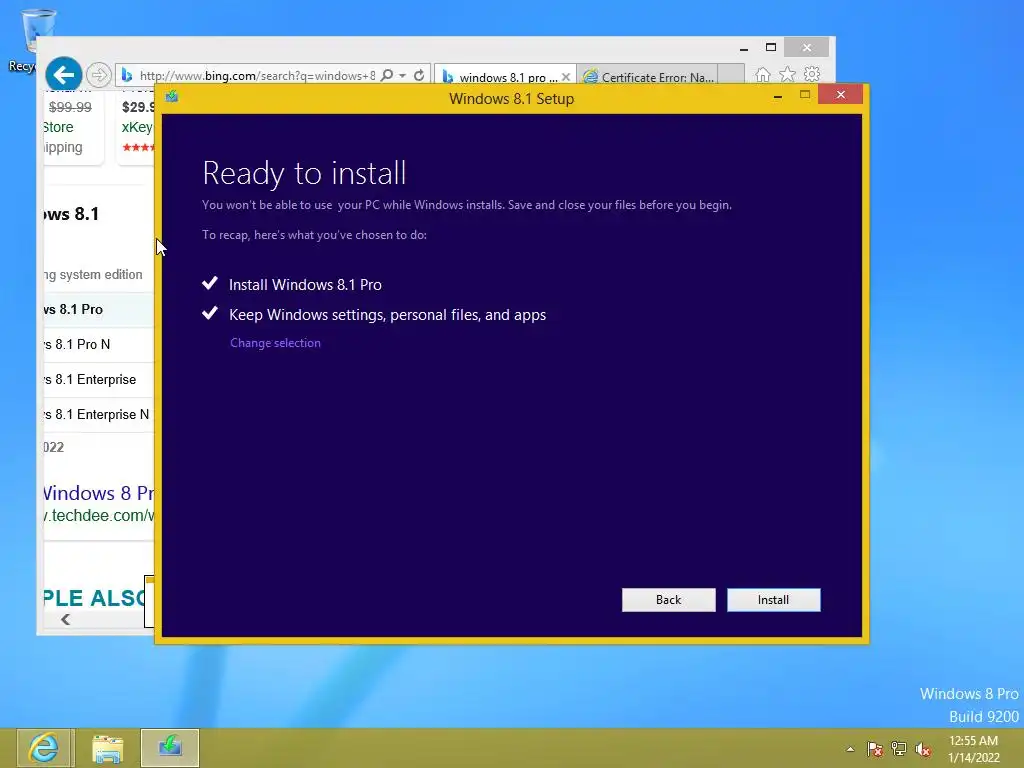Refresh the page in Internet Explorer
Viewport: 1024px width, 768px height.
point(419,75)
